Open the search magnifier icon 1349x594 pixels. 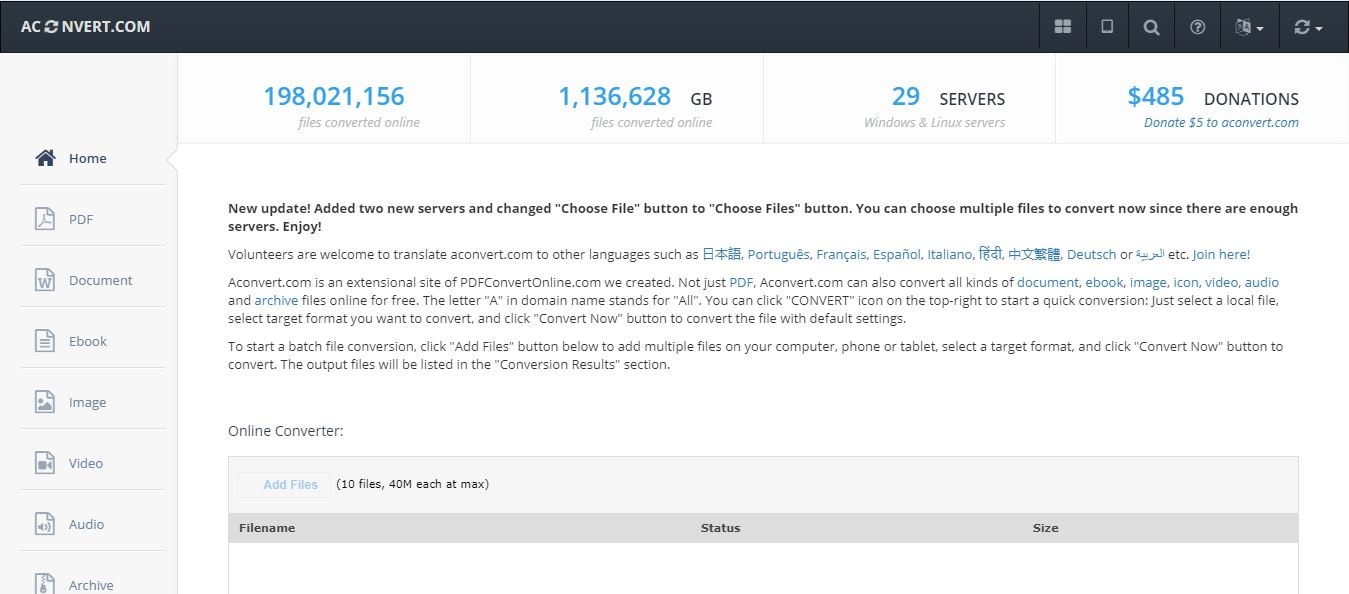[1152, 27]
